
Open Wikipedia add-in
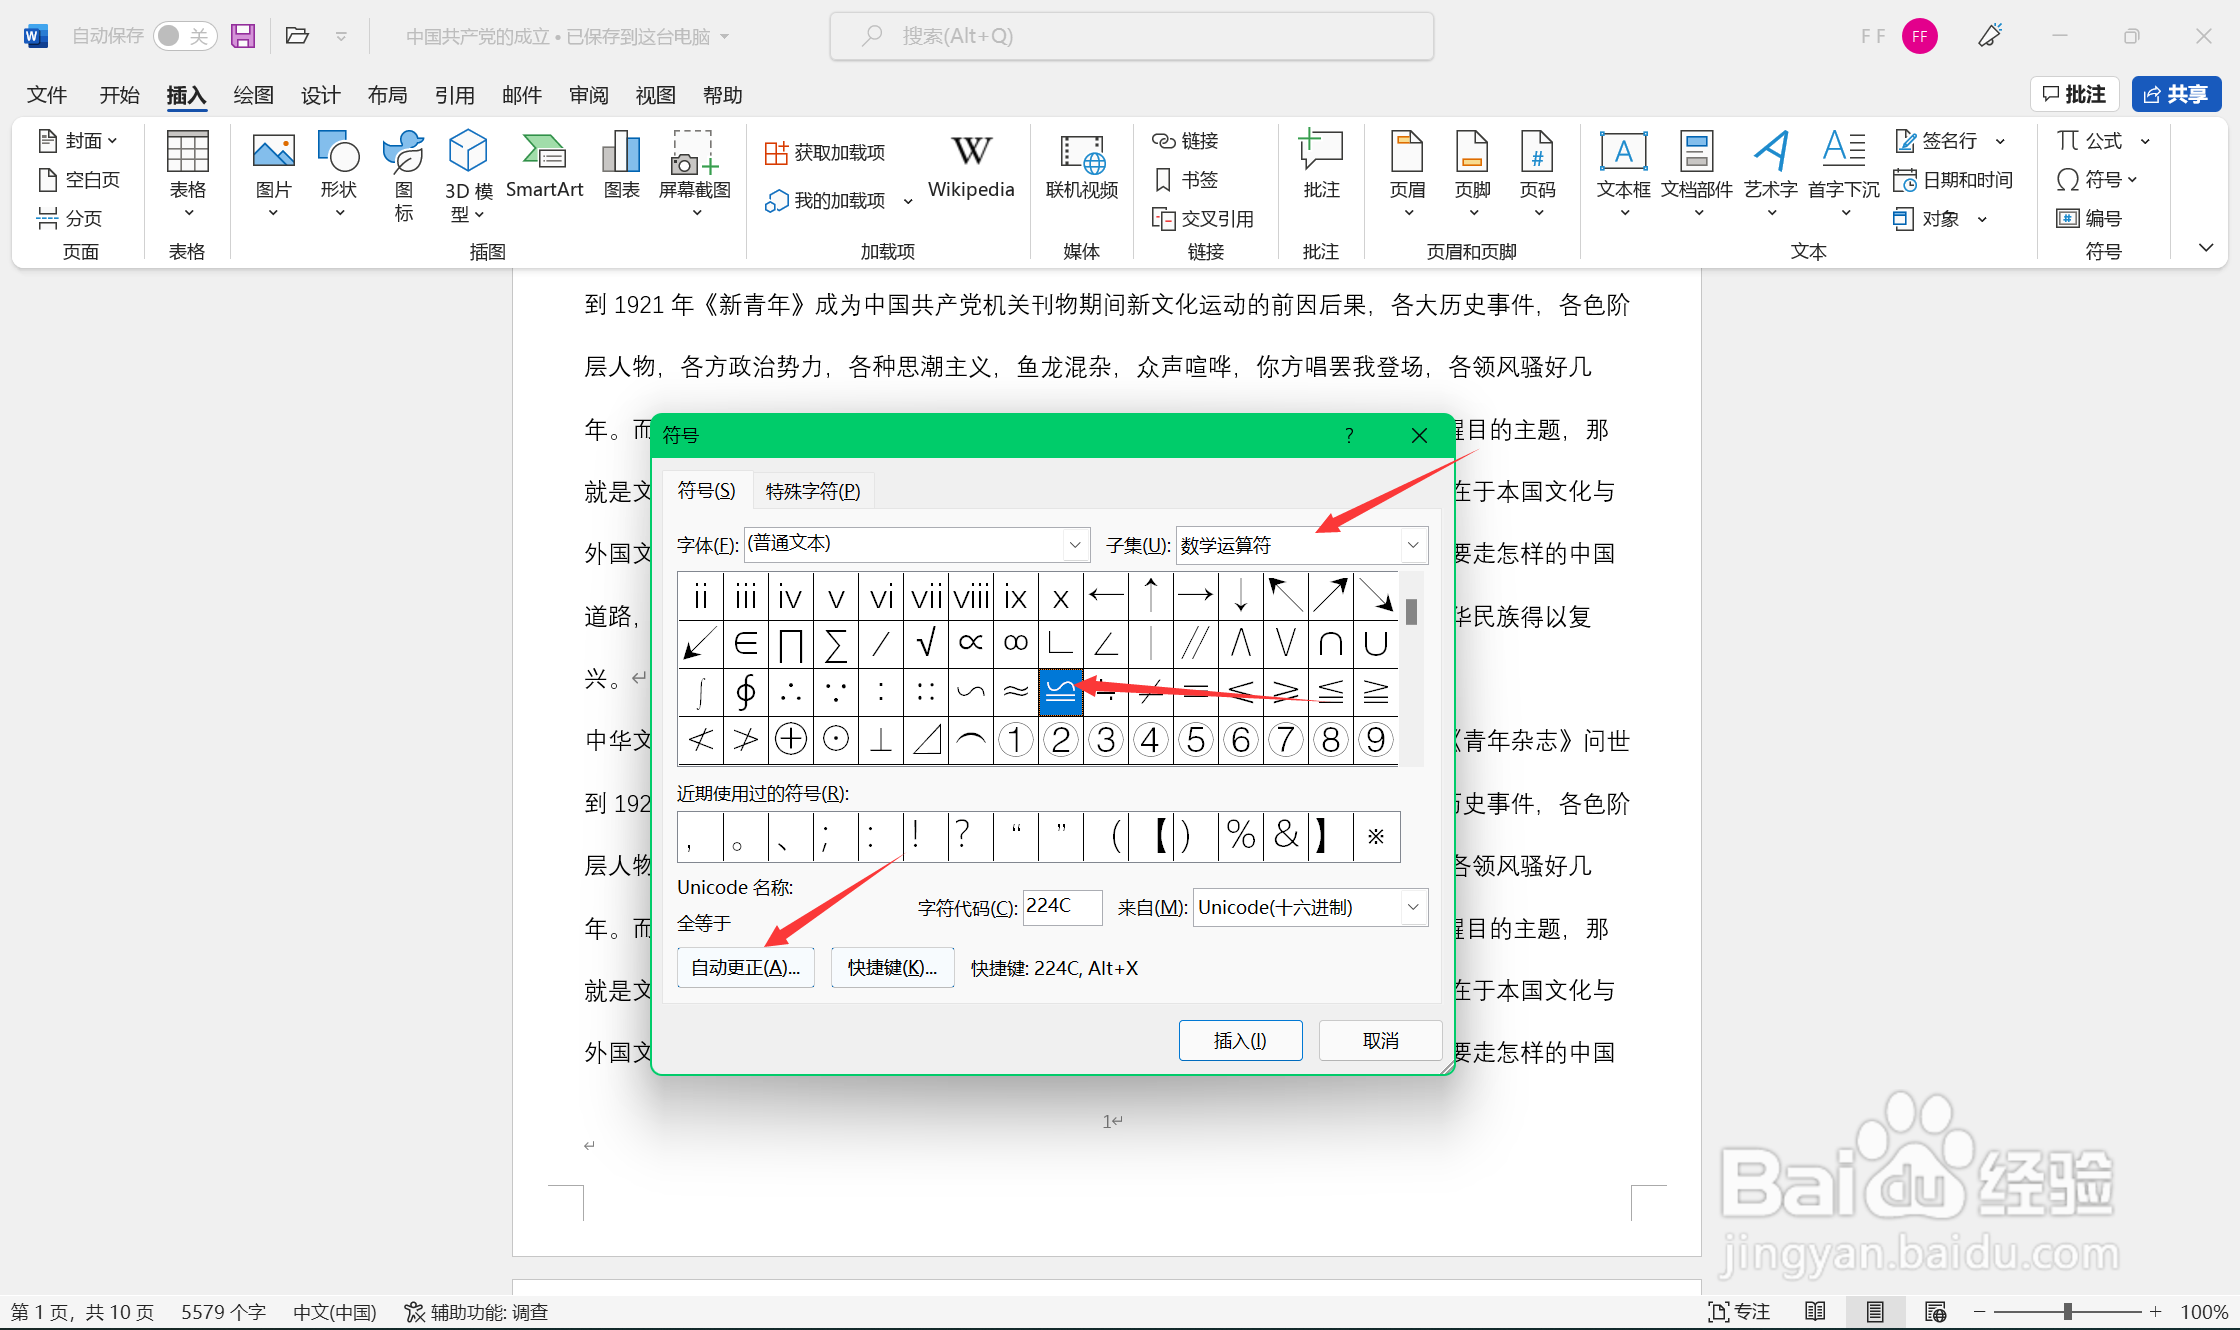point(971,167)
